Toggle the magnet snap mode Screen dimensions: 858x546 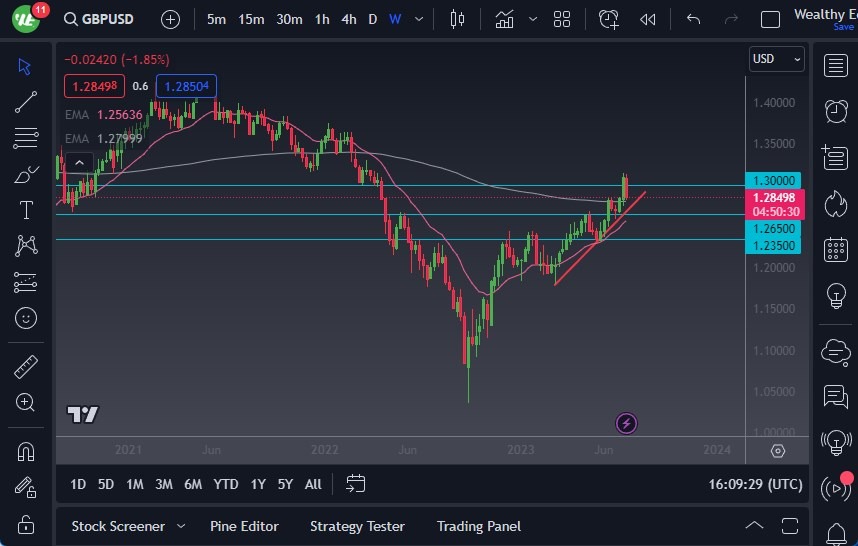pos(26,451)
